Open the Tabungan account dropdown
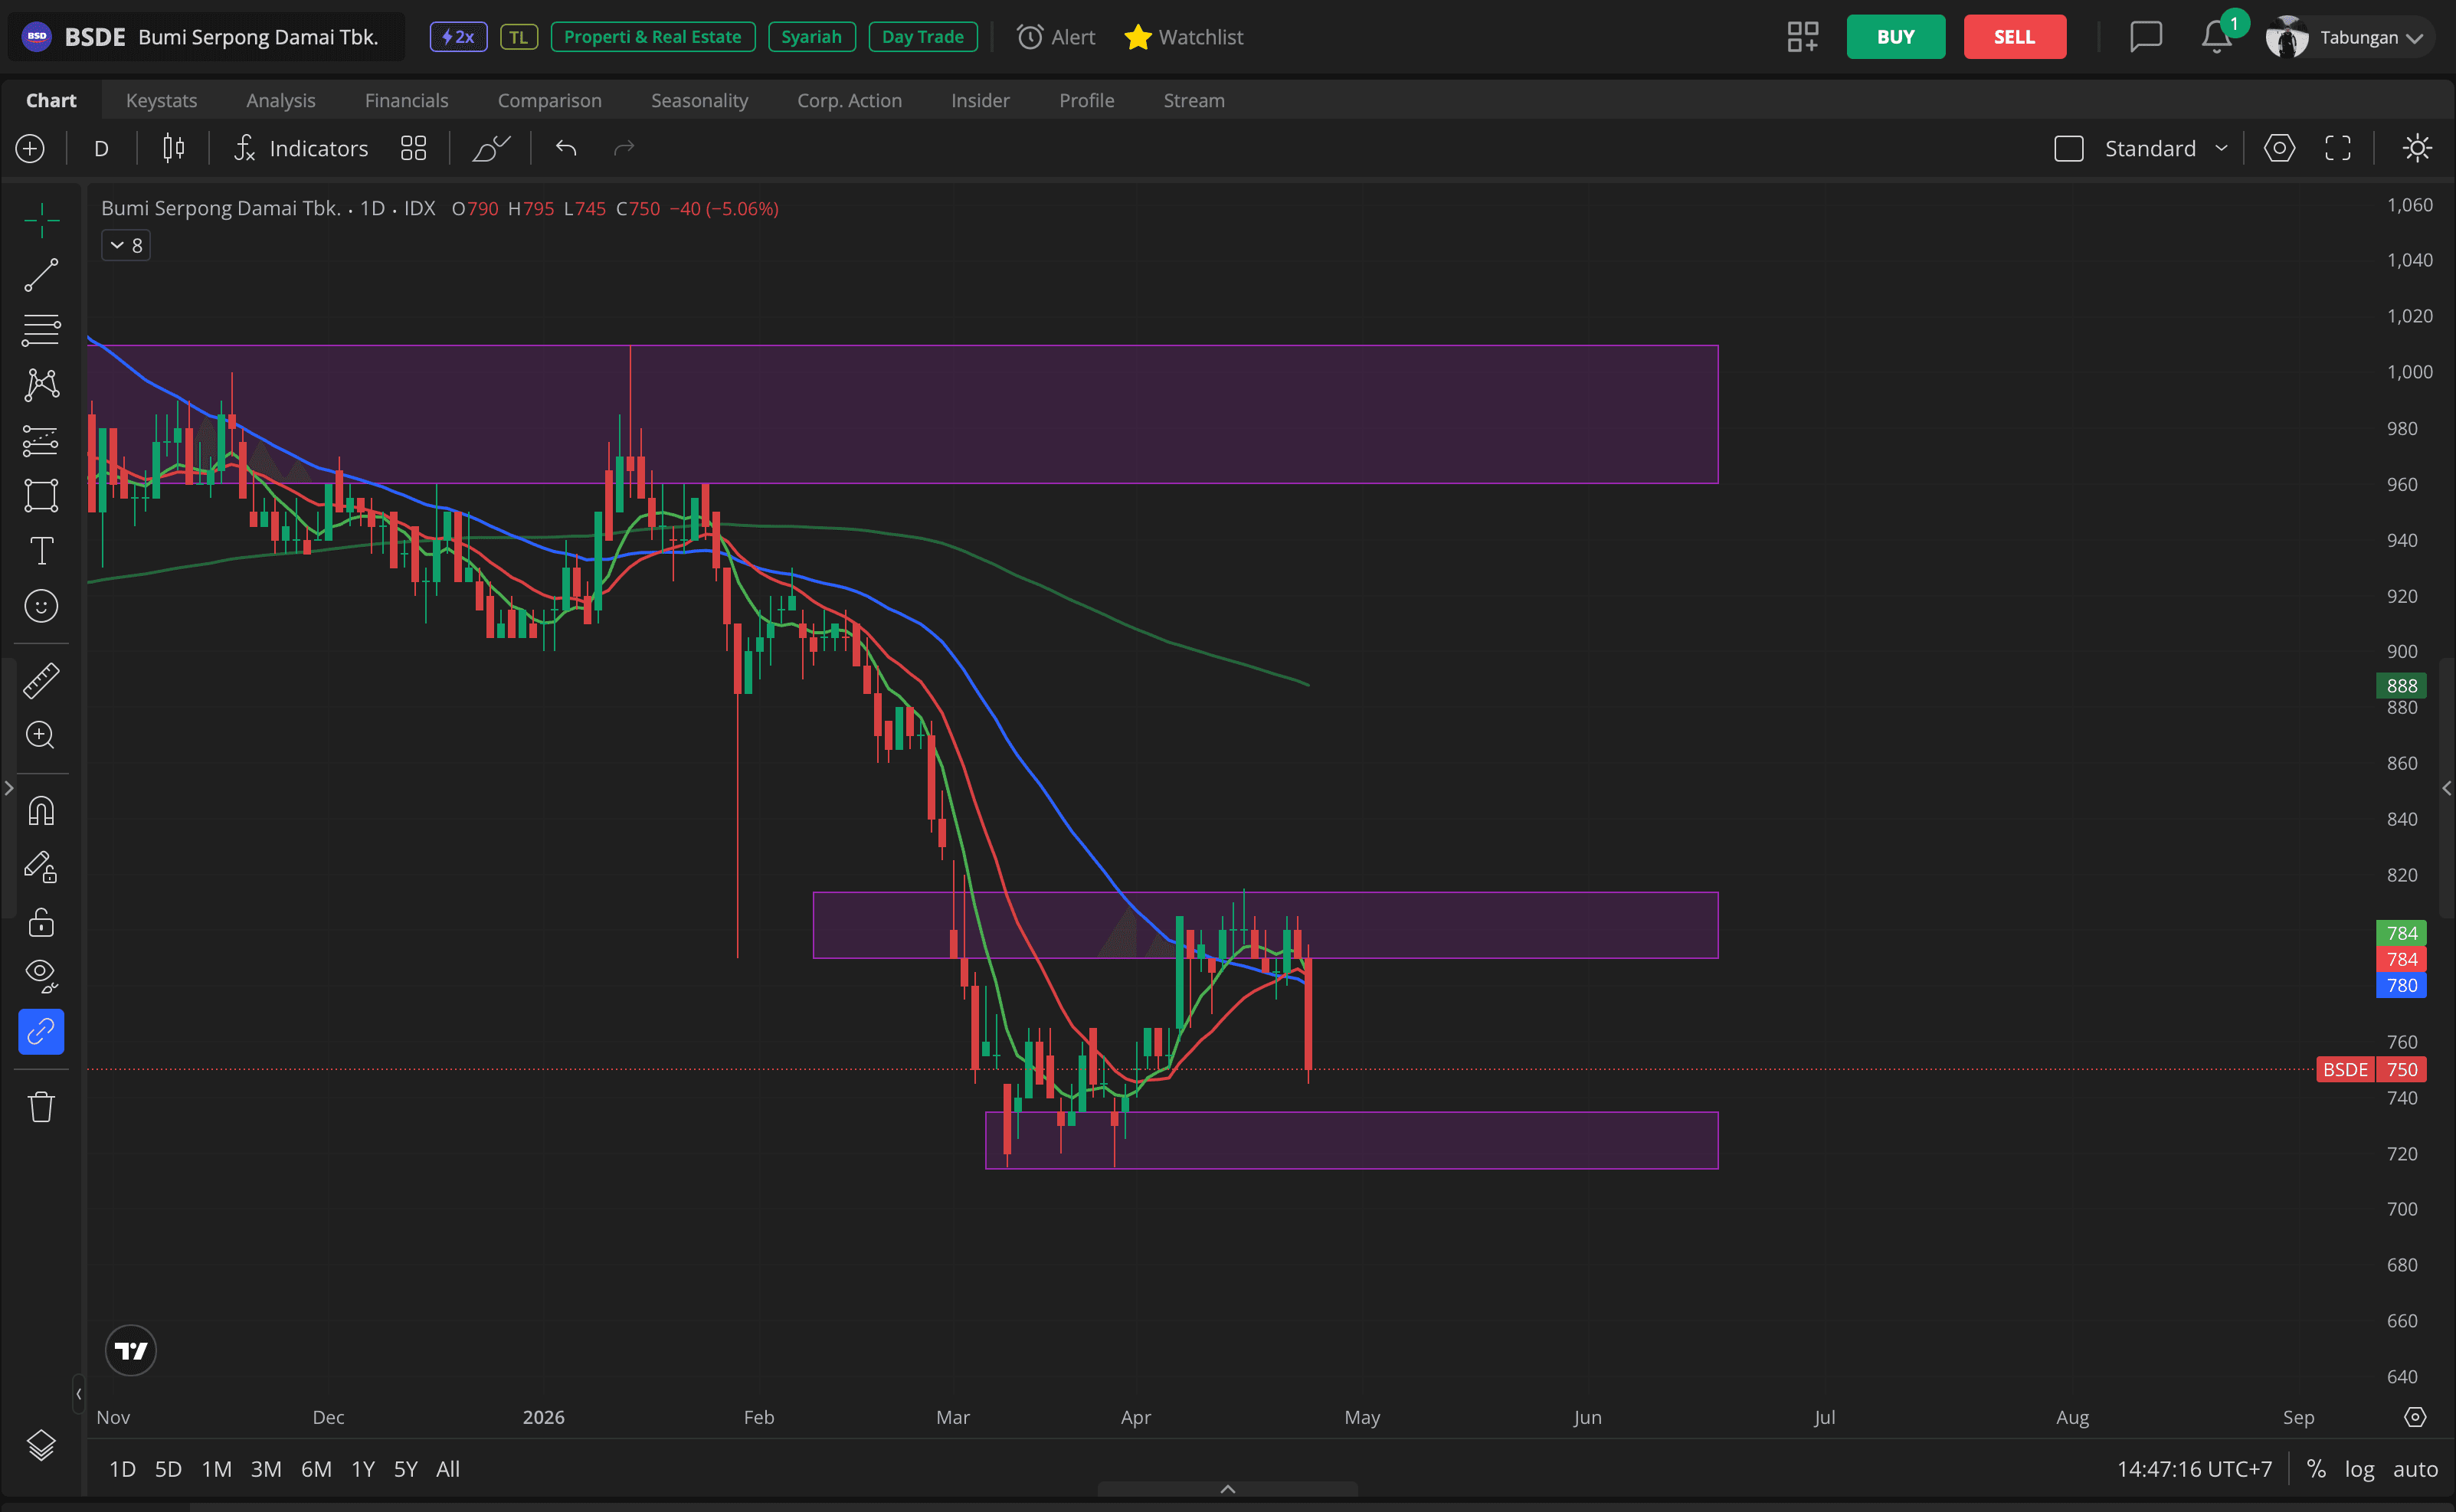Image resolution: width=2456 pixels, height=1512 pixels. click(x=2349, y=36)
